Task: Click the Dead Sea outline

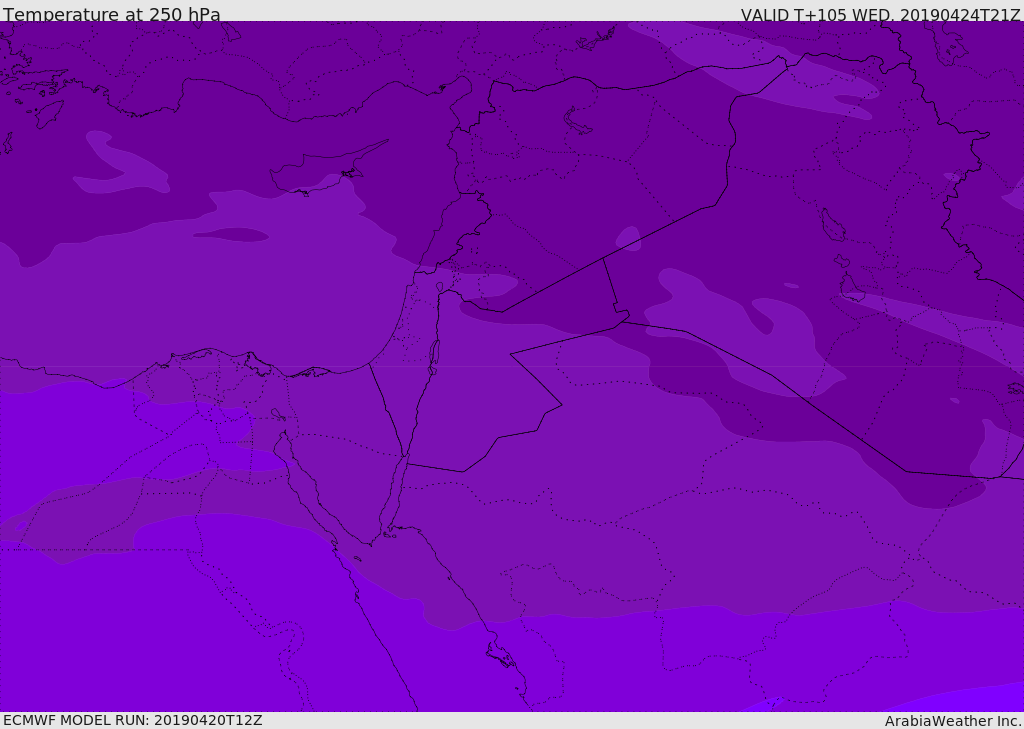Action: [x=434, y=354]
